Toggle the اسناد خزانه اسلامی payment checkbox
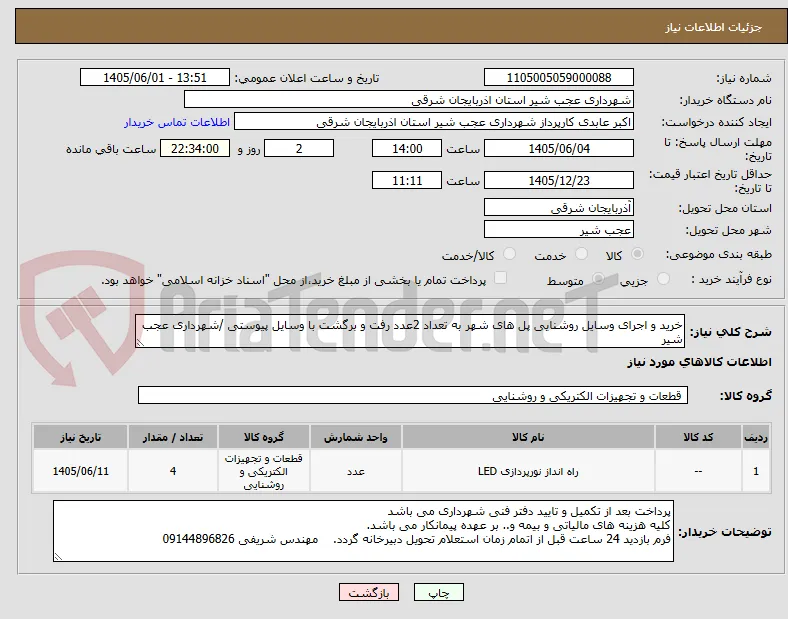 tap(501, 278)
